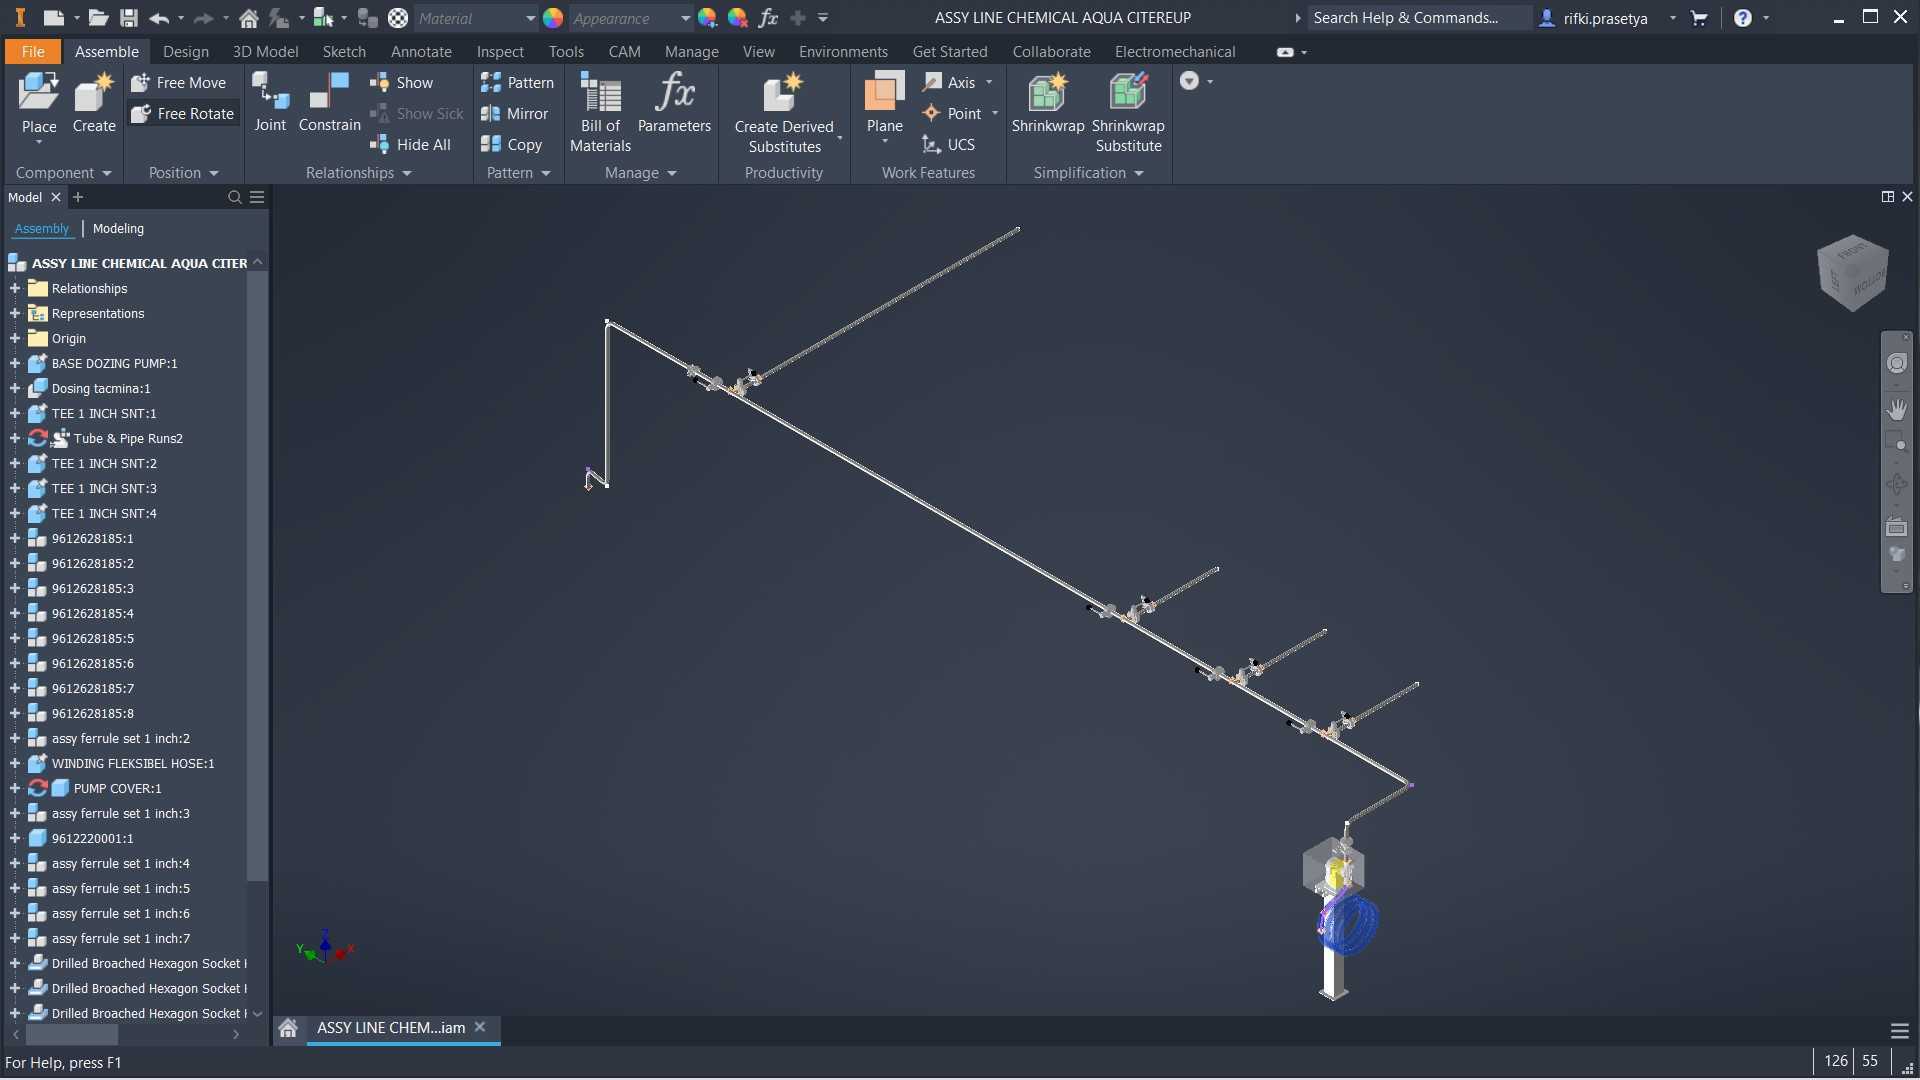The height and width of the screenshot is (1080, 1920).
Task: Select the Place component tool
Action: pyautogui.click(x=39, y=106)
